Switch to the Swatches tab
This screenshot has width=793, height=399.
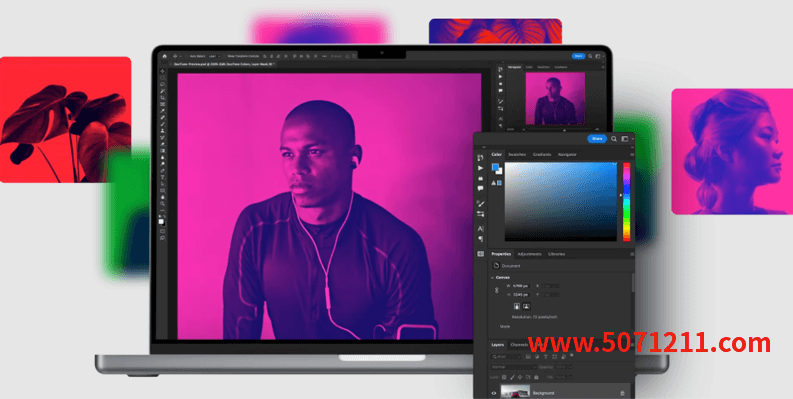517,154
